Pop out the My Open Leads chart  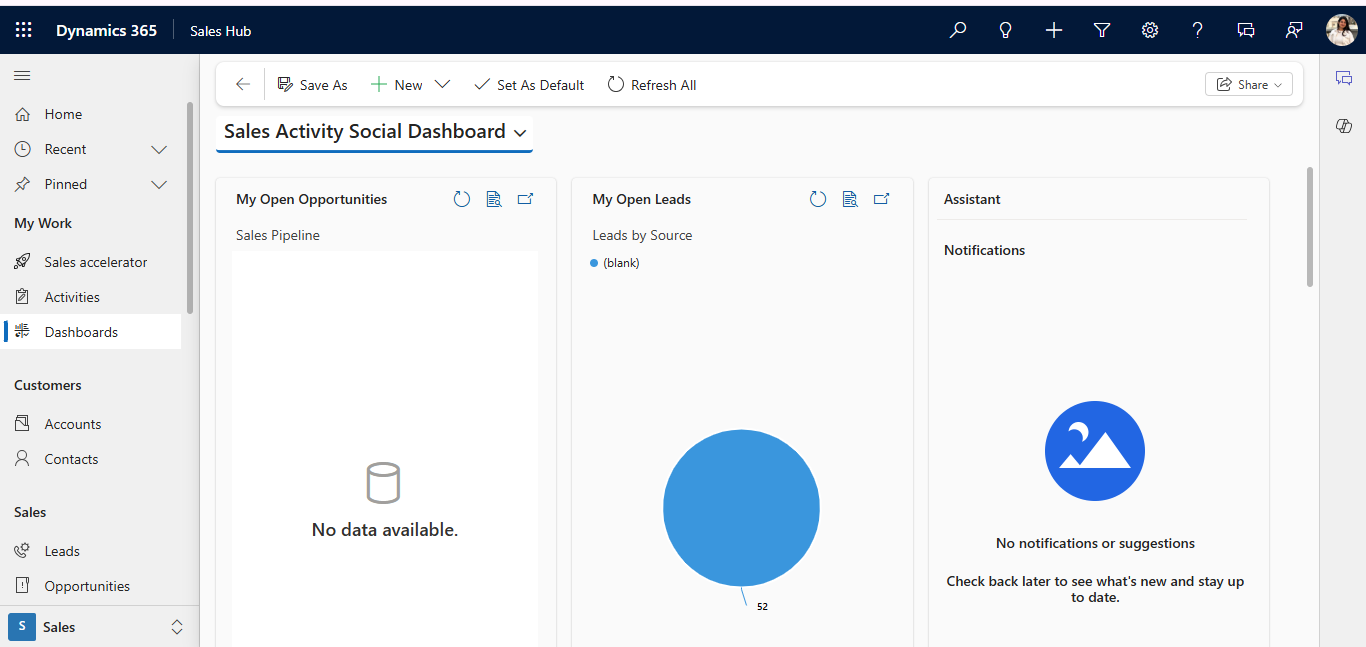click(x=881, y=198)
